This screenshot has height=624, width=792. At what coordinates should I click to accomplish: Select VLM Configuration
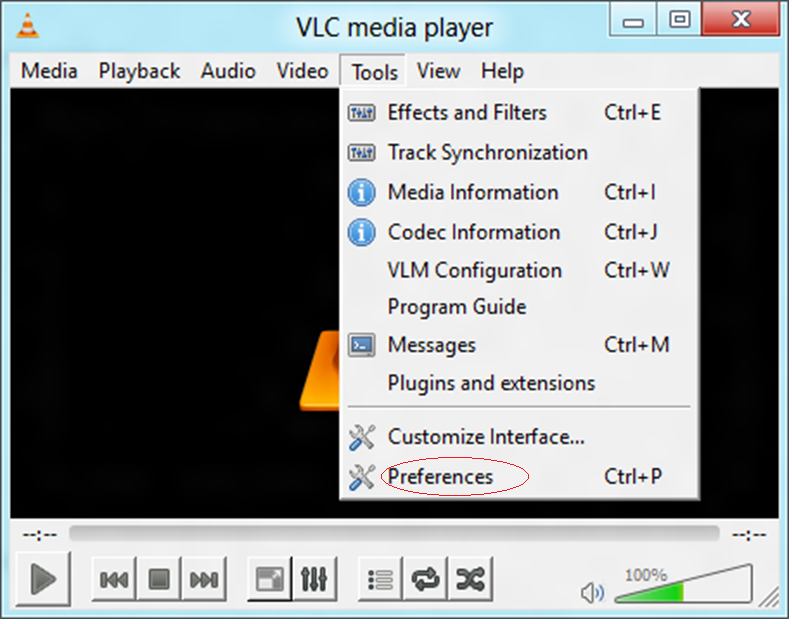click(519, 270)
